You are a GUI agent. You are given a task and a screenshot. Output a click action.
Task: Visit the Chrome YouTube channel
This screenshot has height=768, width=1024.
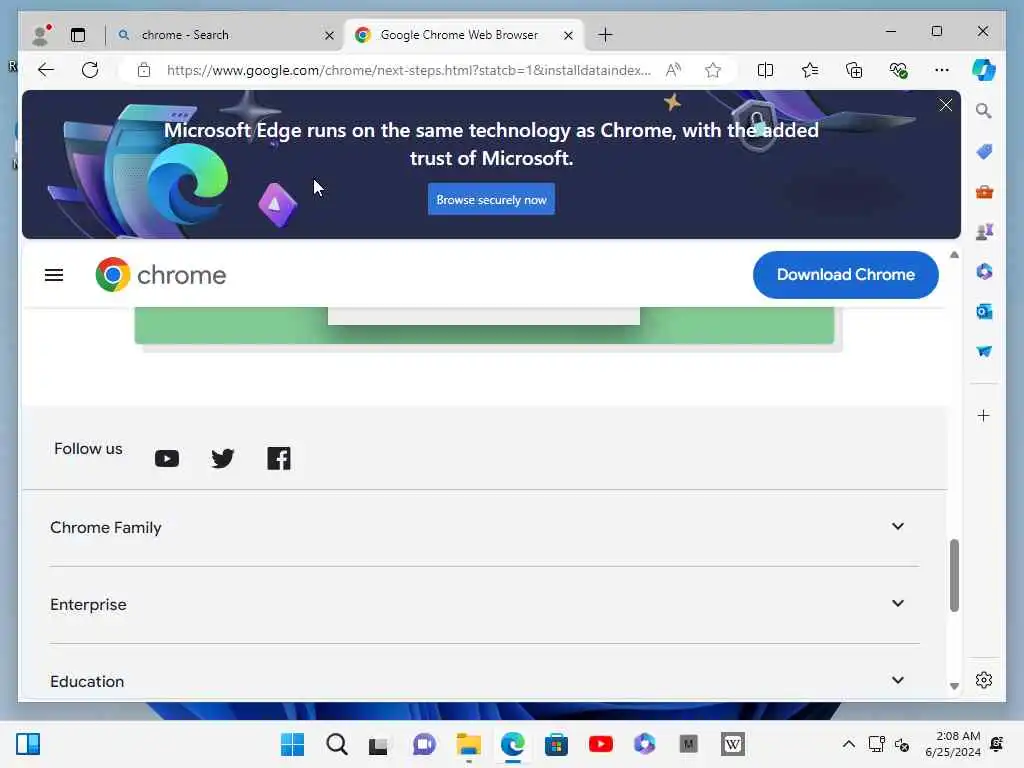pyautogui.click(x=167, y=458)
